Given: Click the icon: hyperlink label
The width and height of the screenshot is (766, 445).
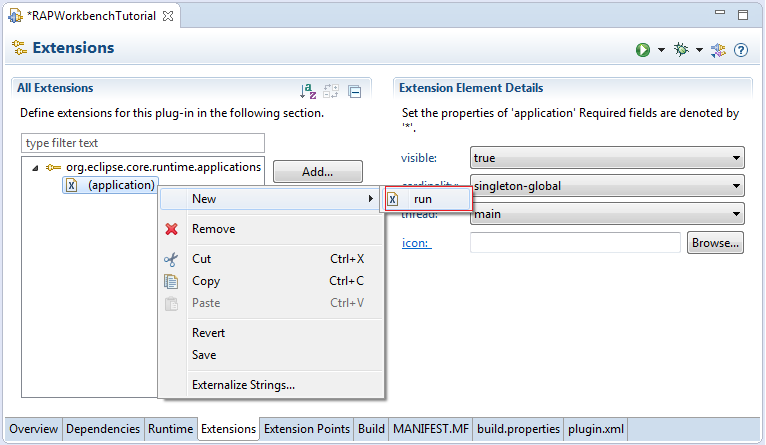Looking at the screenshot, I should (416, 243).
